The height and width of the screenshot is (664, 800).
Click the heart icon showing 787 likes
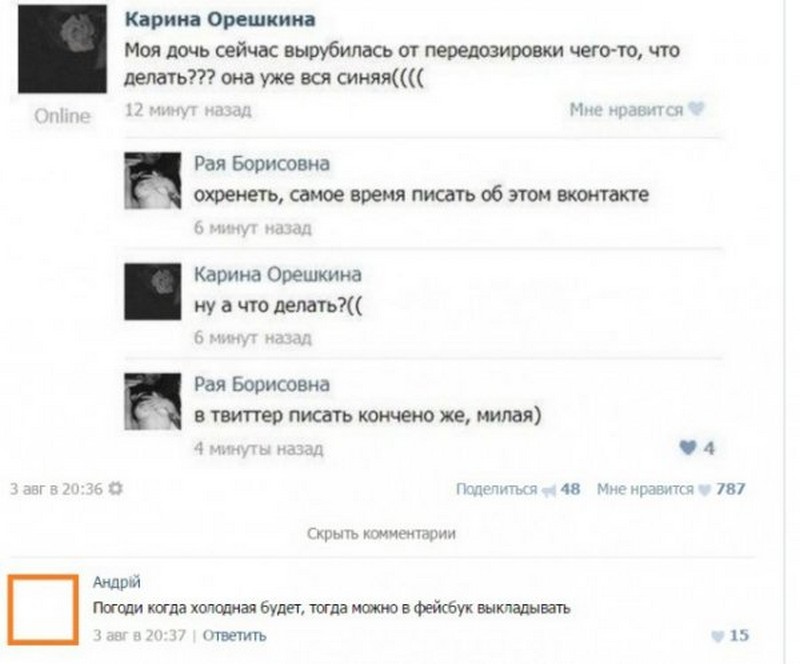click(x=706, y=490)
